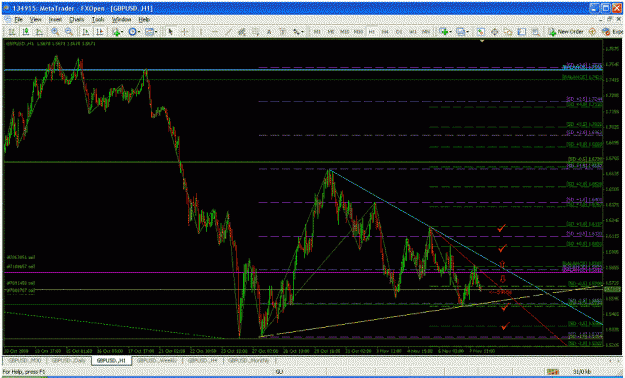Open the Help menu
This screenshot has height=378, width=625.
144,20
